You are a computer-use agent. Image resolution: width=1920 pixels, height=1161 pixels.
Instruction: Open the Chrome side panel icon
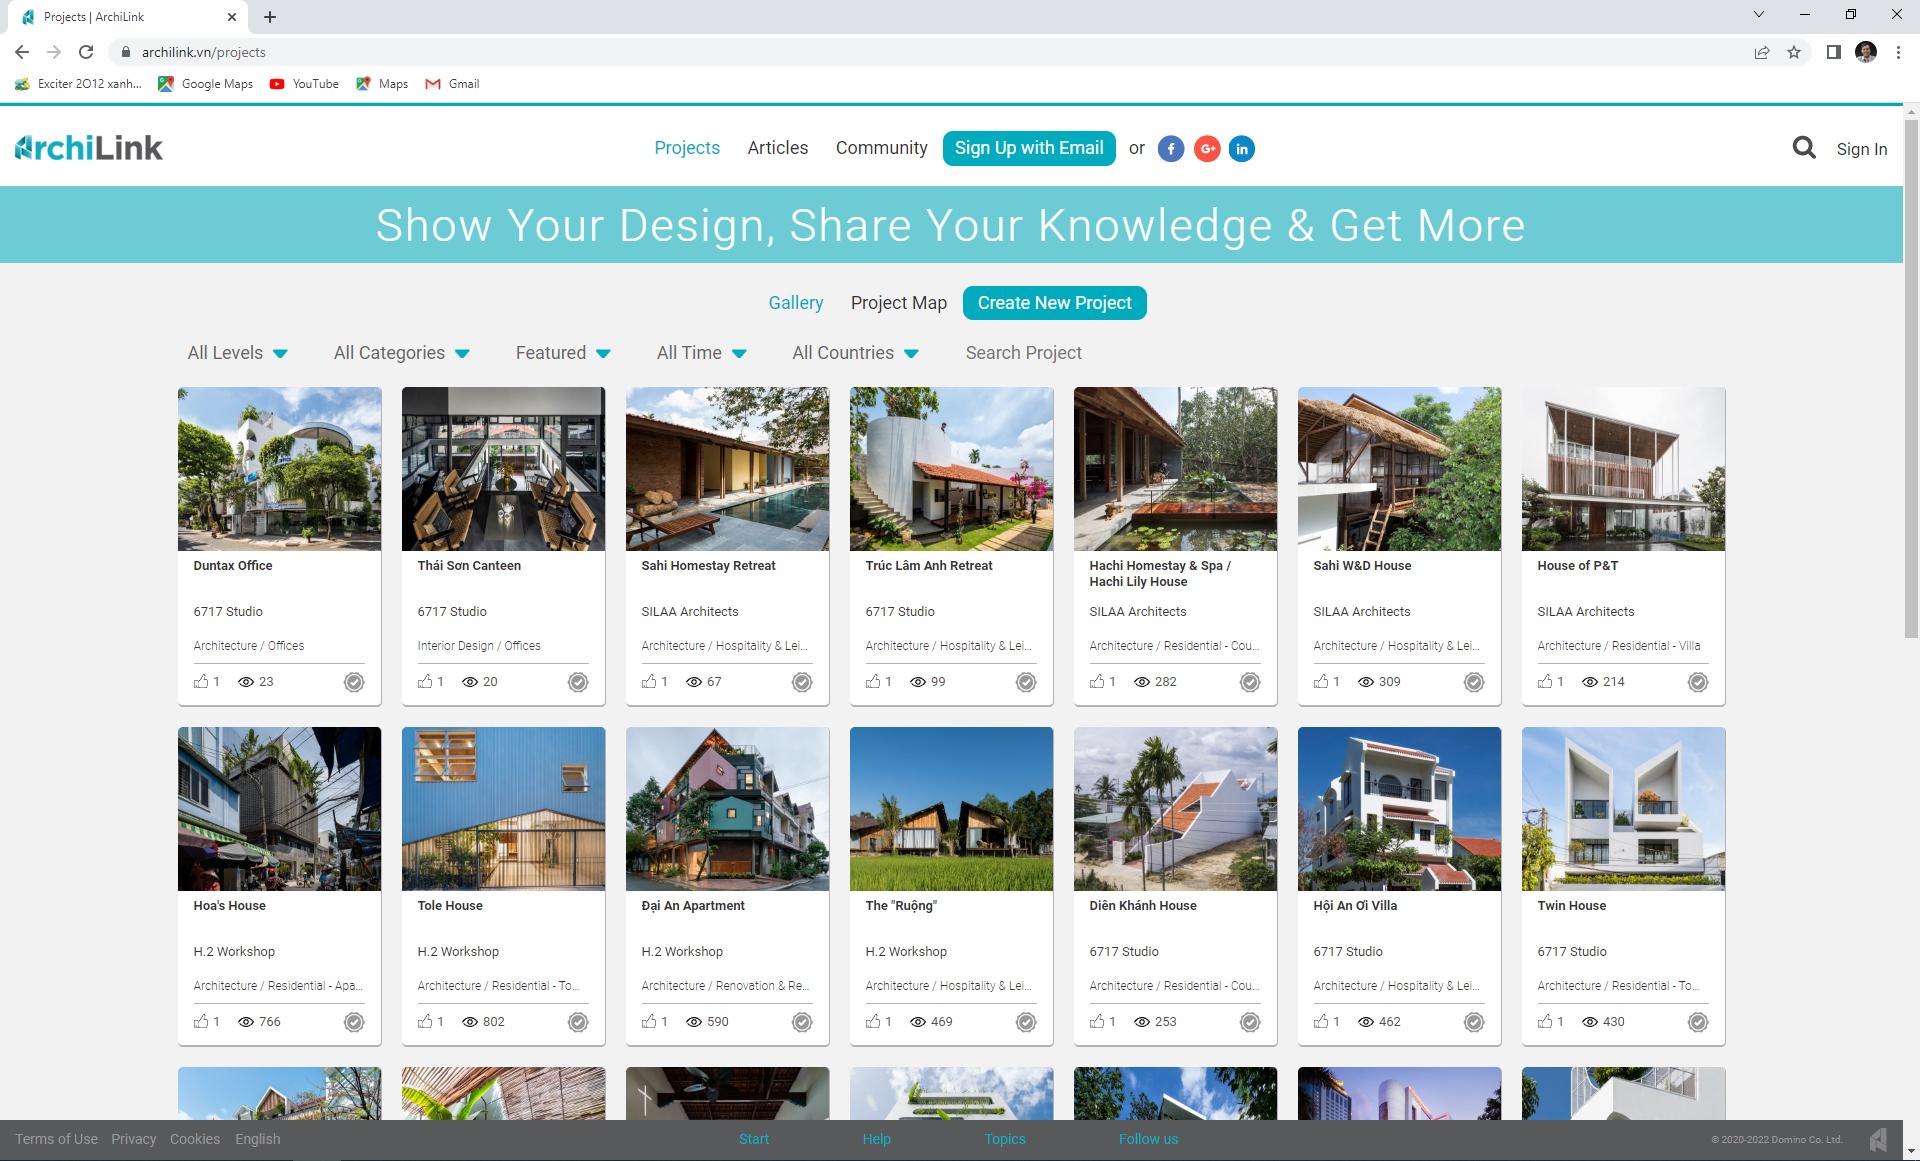(x=1833, y=52)
